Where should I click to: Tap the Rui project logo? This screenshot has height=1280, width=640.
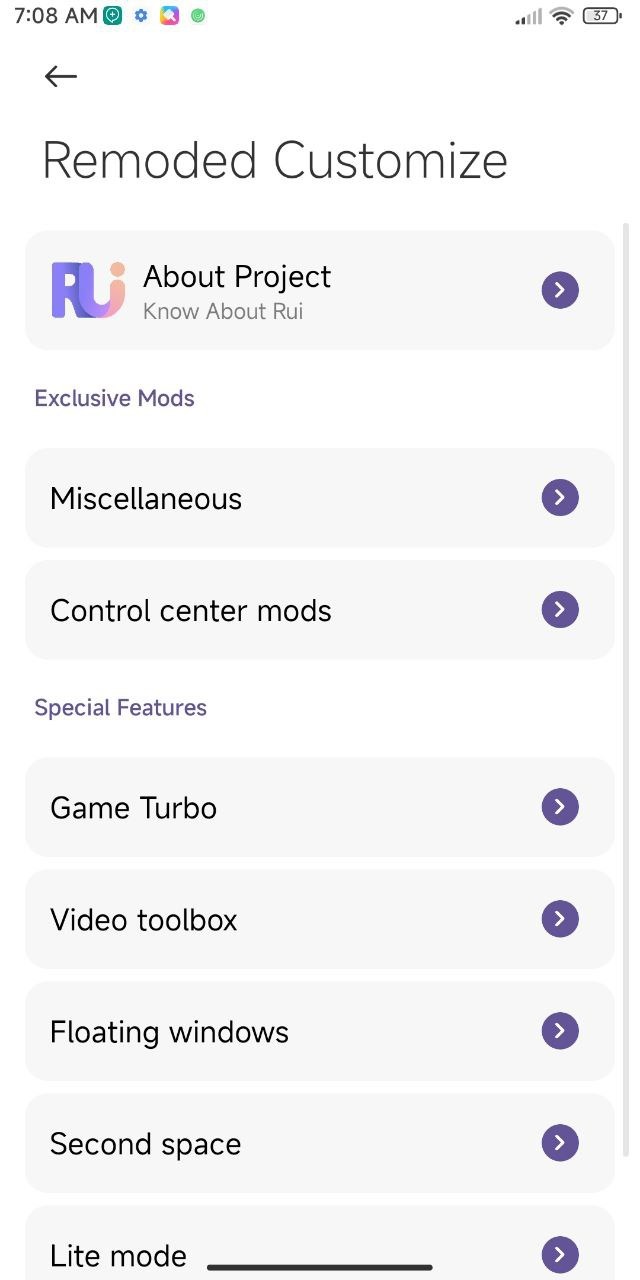[x=88, y=290]
